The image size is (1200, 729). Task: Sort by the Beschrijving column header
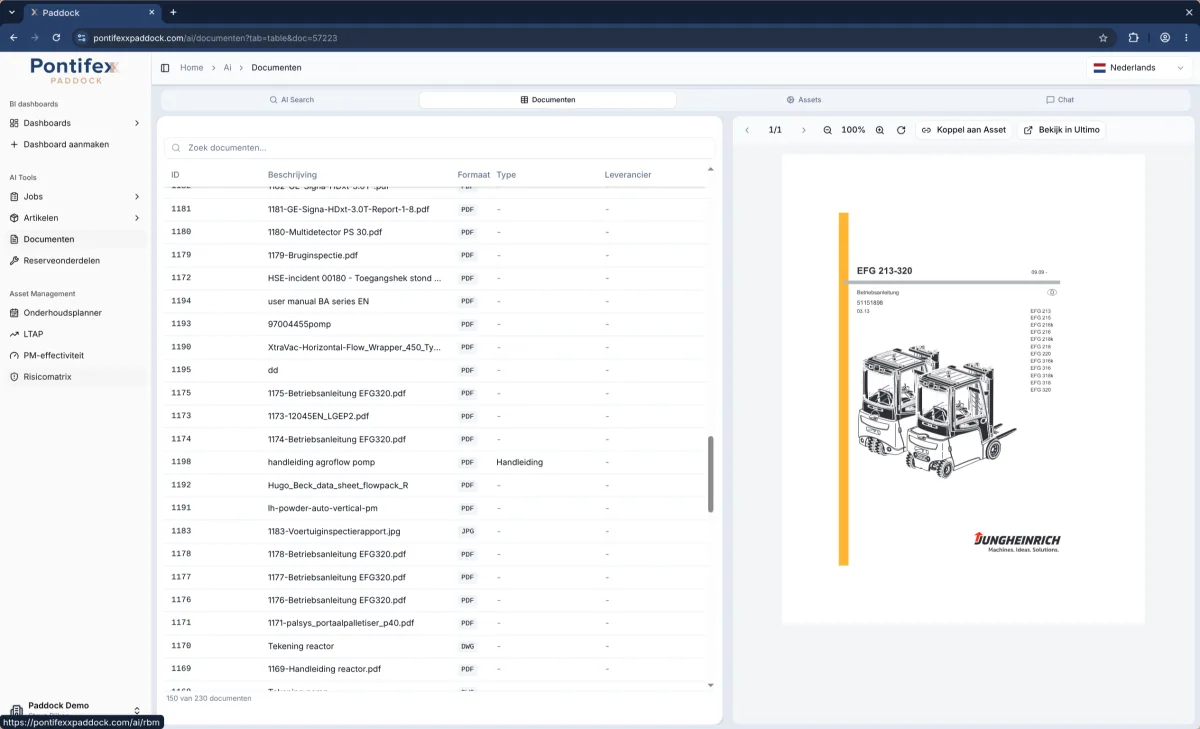click(292, 175)
